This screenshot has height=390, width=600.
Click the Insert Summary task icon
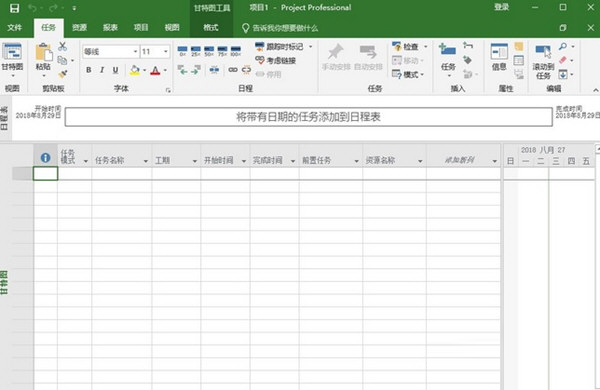(x=468, y=46)
